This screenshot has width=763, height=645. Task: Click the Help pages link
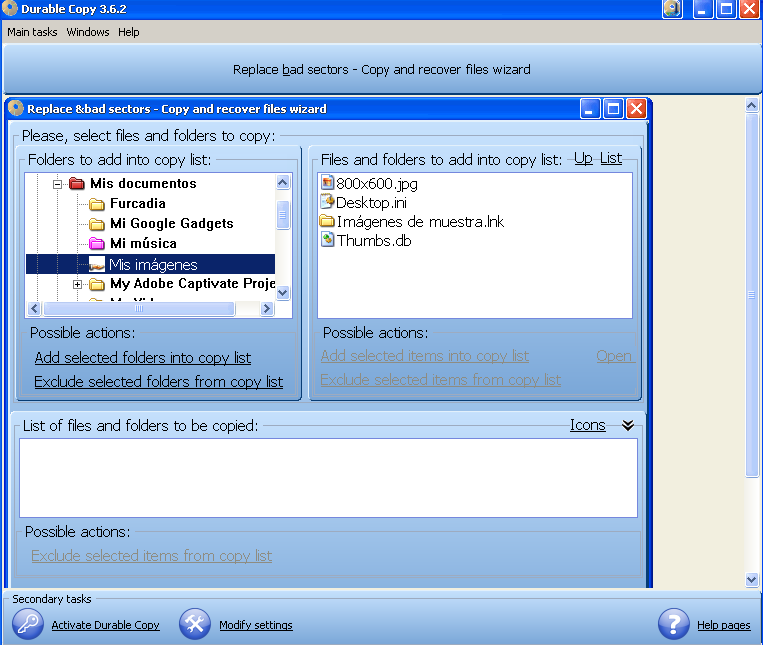tap(724, 625)
